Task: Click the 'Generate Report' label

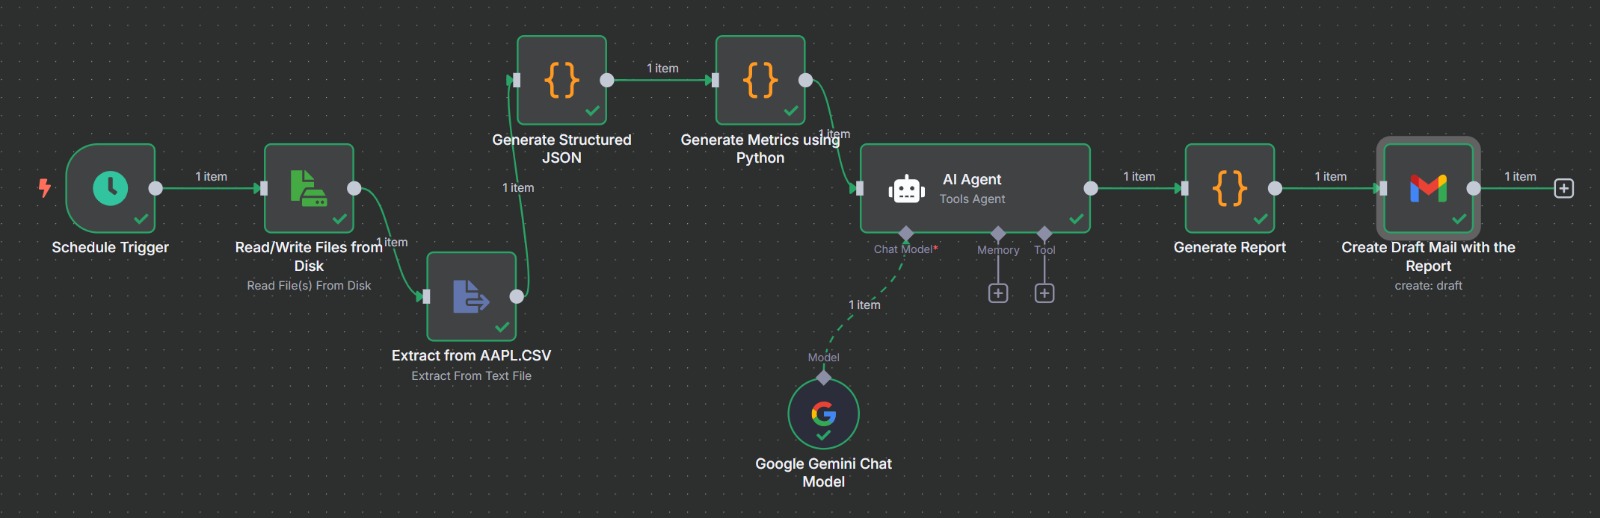Action: 1230,247
